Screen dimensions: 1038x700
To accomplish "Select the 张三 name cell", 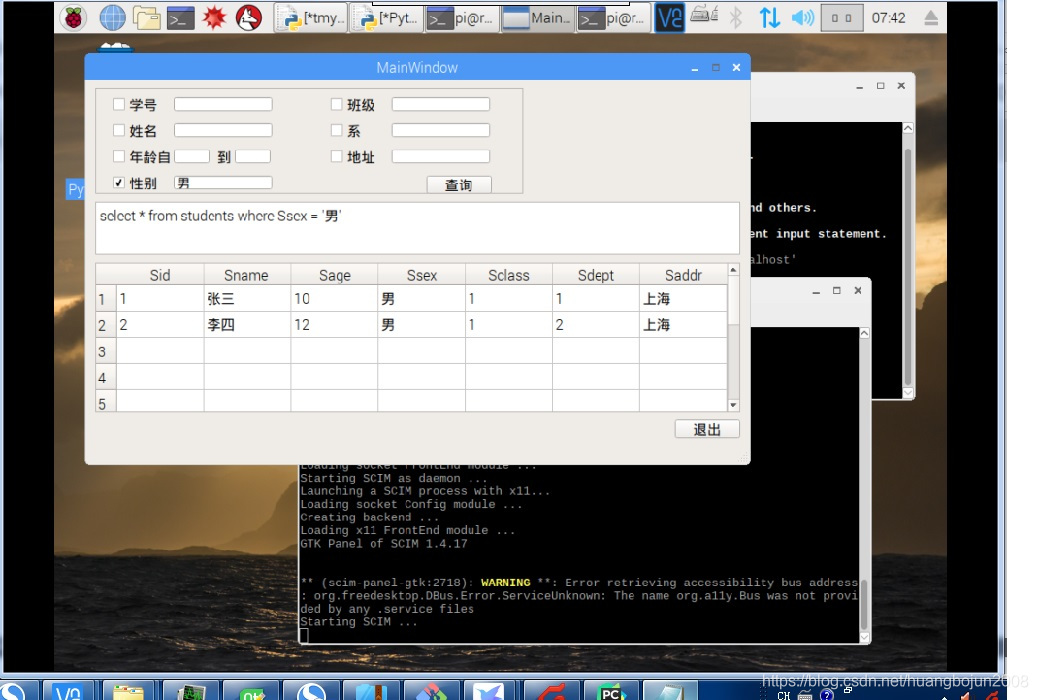I will 247,299.
